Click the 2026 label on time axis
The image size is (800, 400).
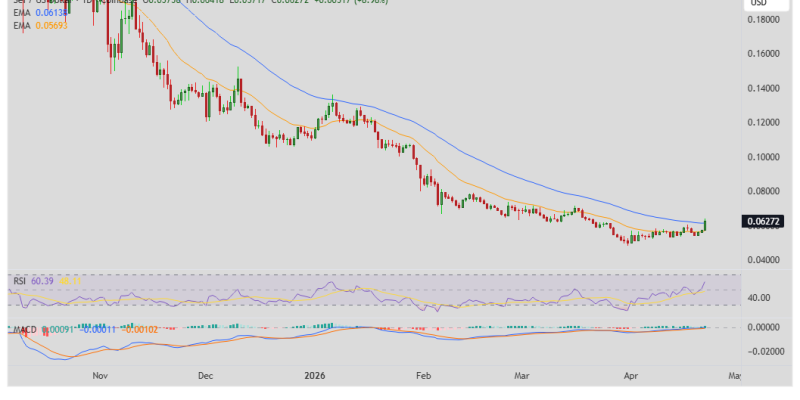pyautogui.click(x=315, y=377)
